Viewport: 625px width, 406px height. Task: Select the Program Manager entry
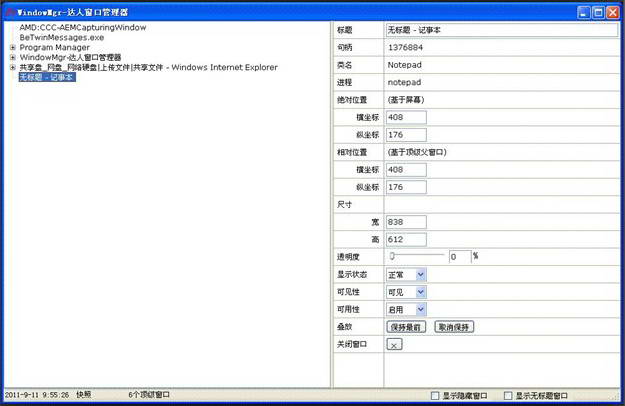(55, 47)
